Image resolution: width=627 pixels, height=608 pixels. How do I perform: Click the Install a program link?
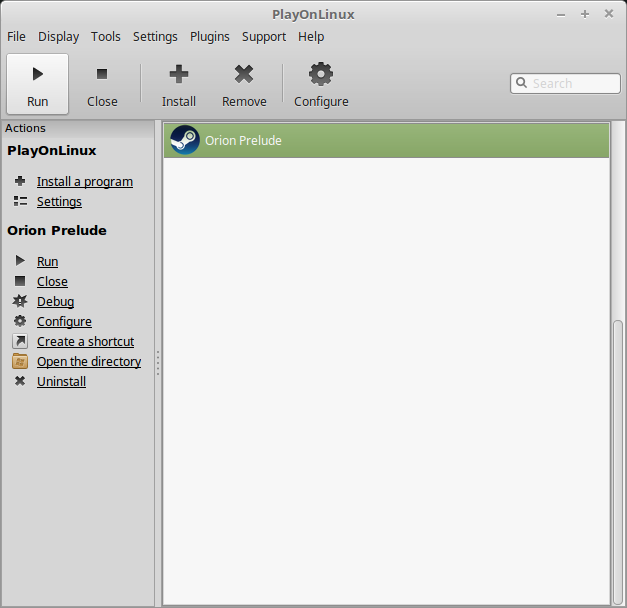coord(85,182)
